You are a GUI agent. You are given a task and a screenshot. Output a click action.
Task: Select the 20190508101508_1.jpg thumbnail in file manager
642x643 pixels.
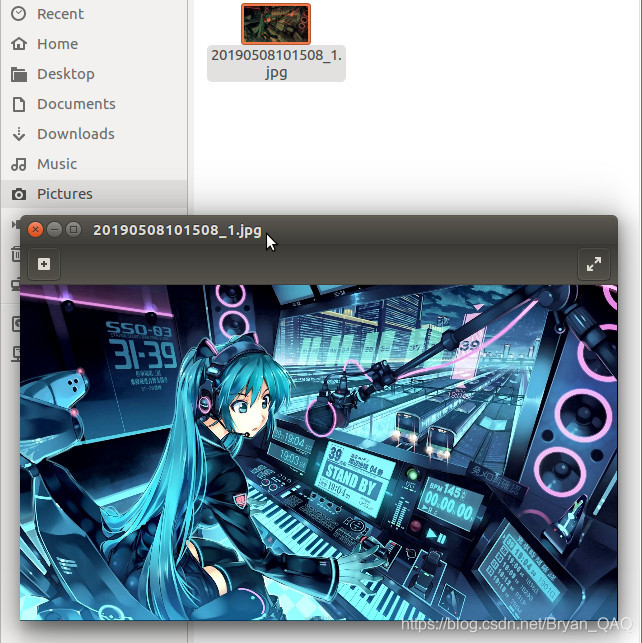pos(276,23)
